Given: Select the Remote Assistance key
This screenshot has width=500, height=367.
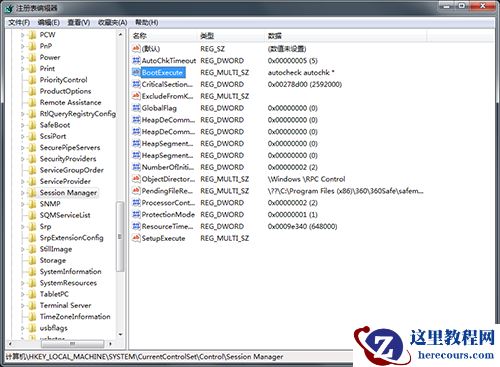Looking at the screenshot, I should 70,102.
